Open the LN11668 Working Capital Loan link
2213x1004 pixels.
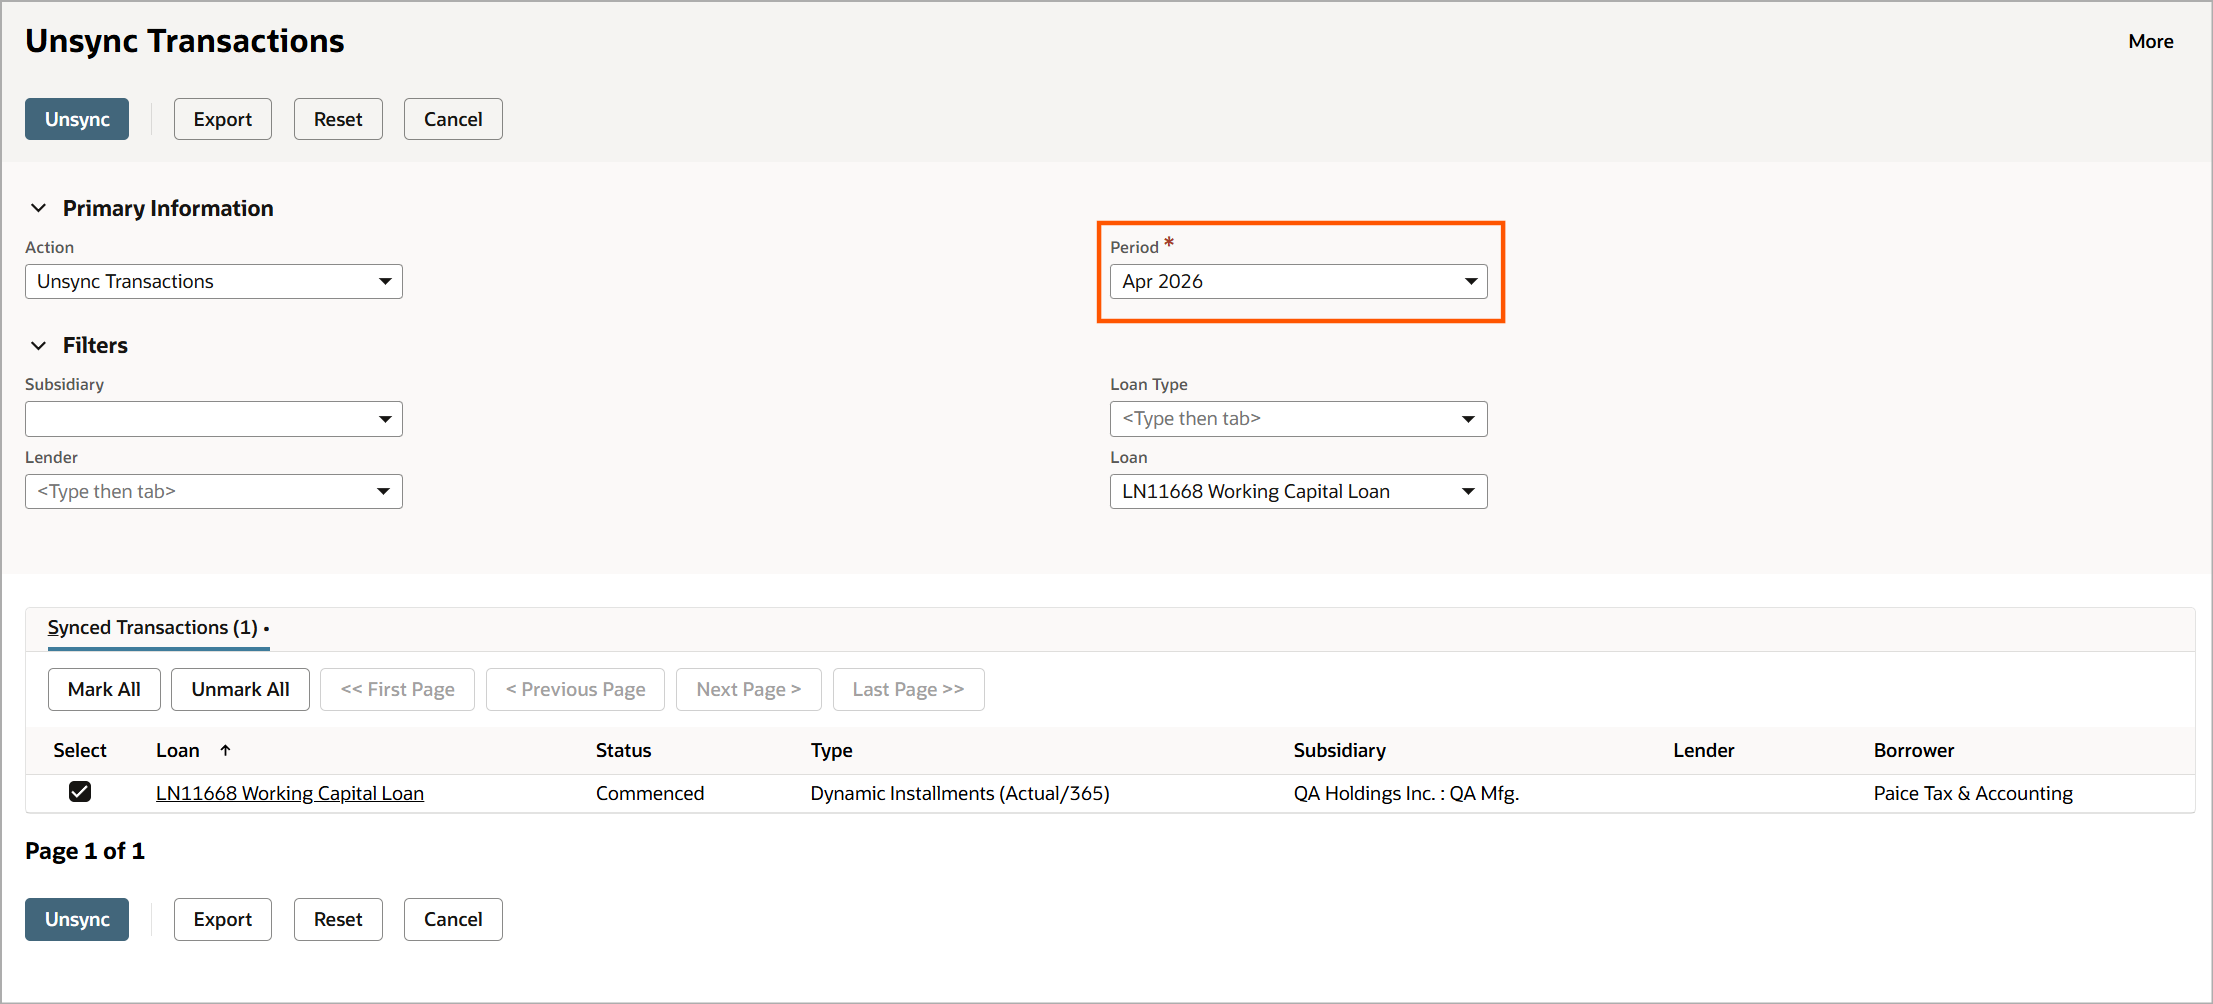point(290,793)
